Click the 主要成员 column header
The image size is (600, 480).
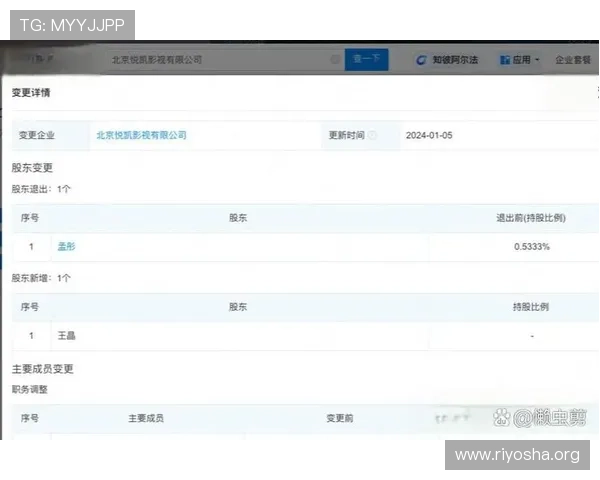[146, 418]
